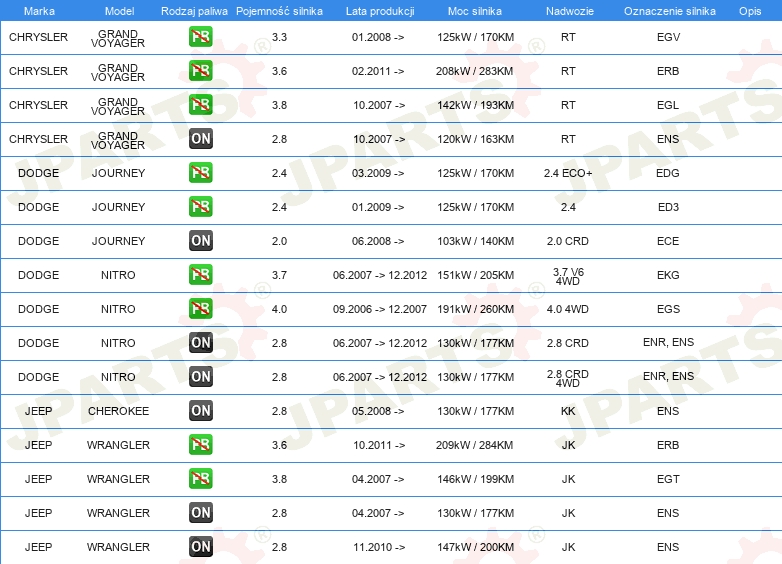Click the PB icon for Jeep Wrangler 3.6
The image size is (782, 564).
pyautogui.click(x=201, y=446)
